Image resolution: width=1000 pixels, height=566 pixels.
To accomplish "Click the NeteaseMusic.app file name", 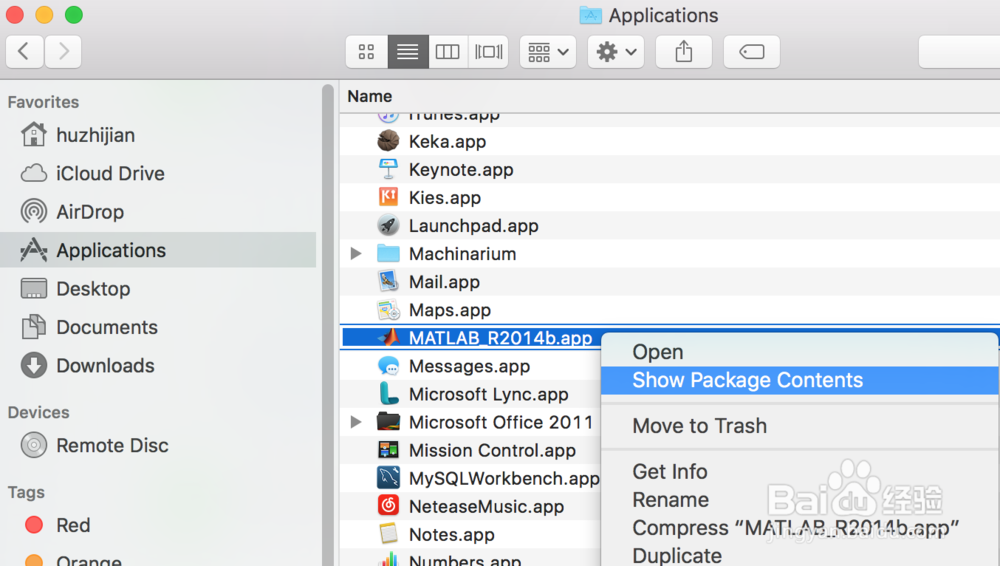I will [486, 507].
